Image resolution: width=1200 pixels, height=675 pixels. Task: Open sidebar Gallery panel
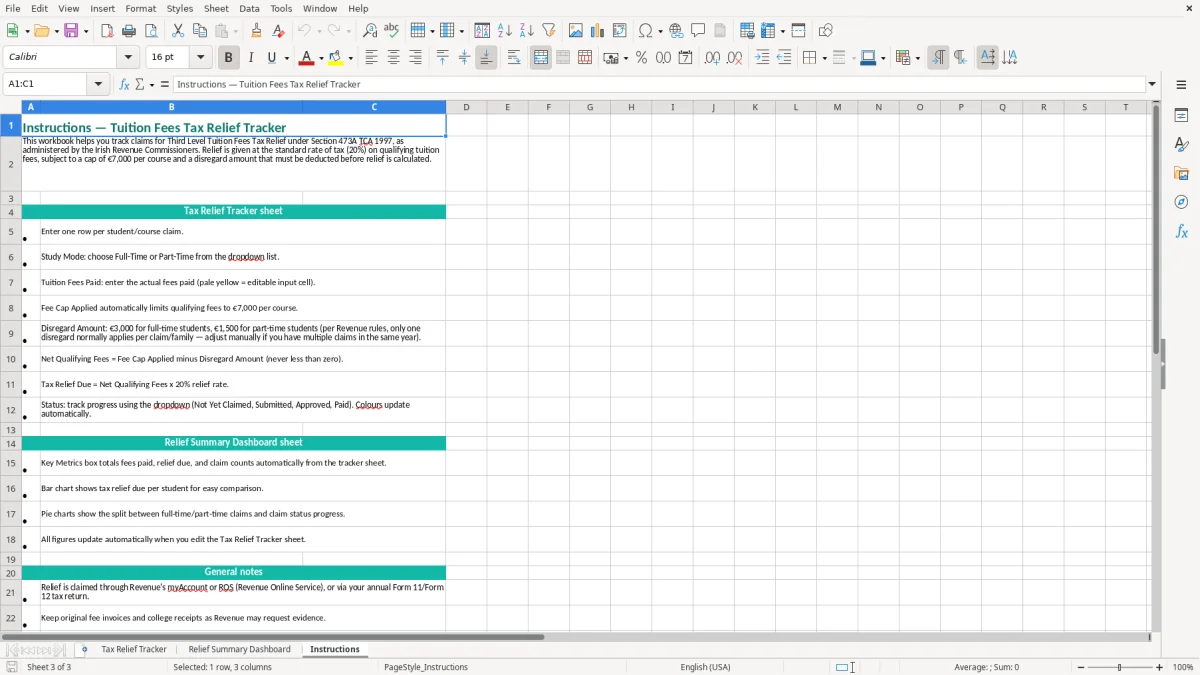[1181, 173]
